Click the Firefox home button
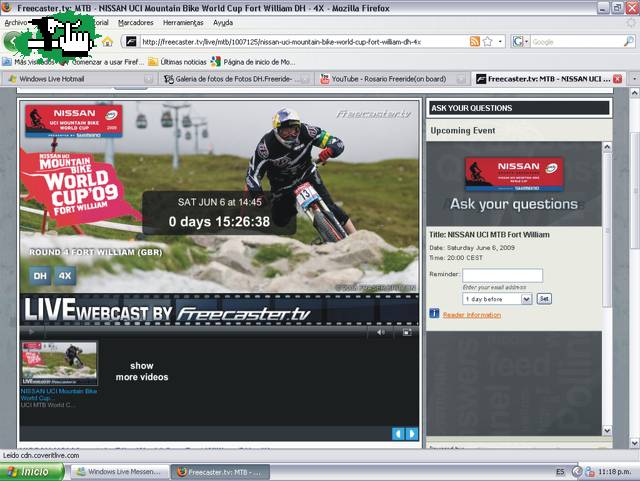 (107, 41)
